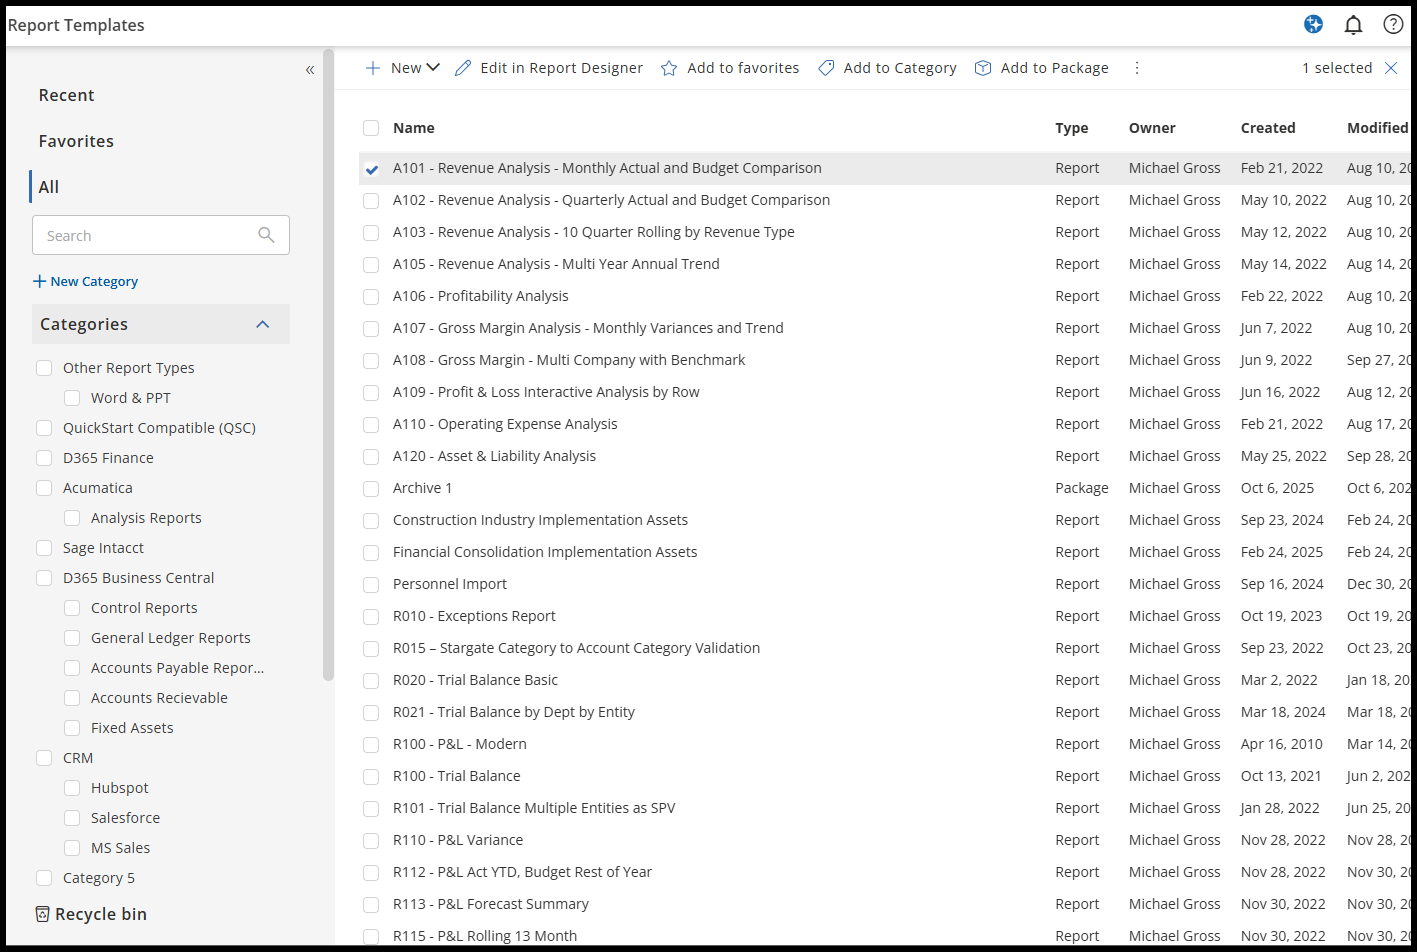Open the more options ellipsis menu
This screenshot has height=952, width=1417.
click(x=1136, y=68)
